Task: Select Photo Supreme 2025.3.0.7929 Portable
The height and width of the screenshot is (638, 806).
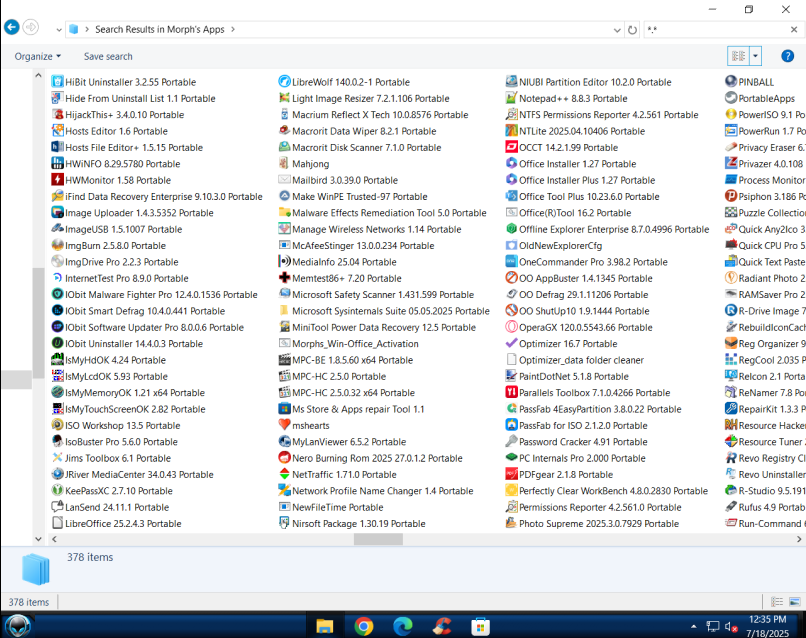Action: 598,523
